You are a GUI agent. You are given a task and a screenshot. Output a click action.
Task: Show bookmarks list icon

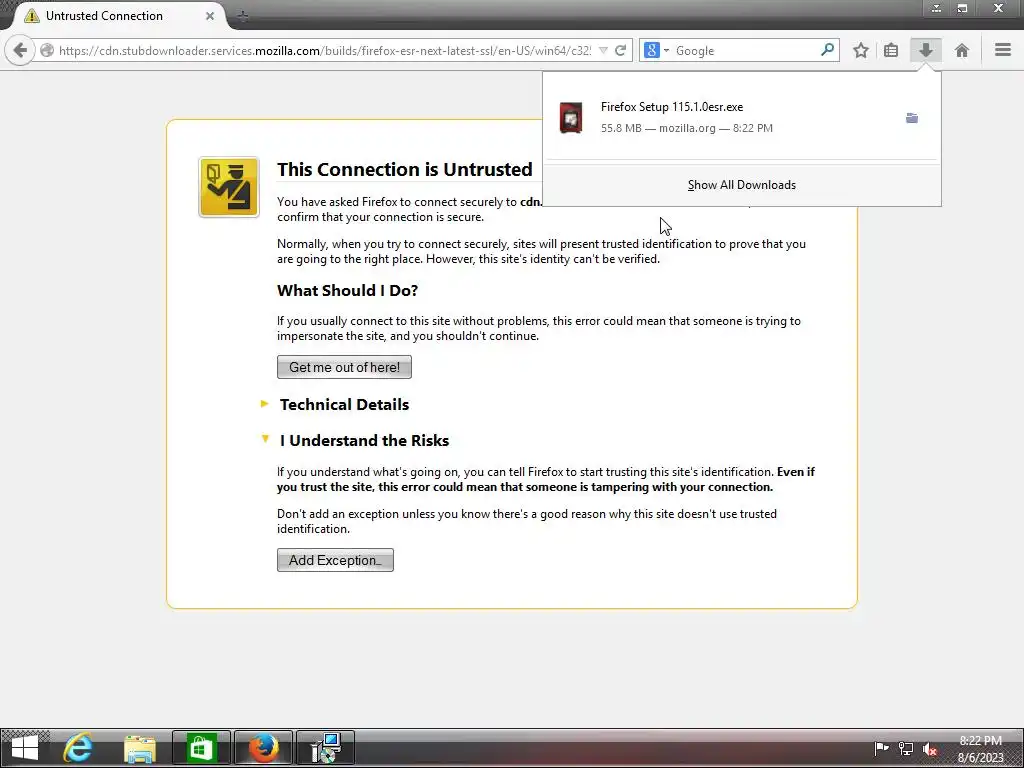(891, 50)
